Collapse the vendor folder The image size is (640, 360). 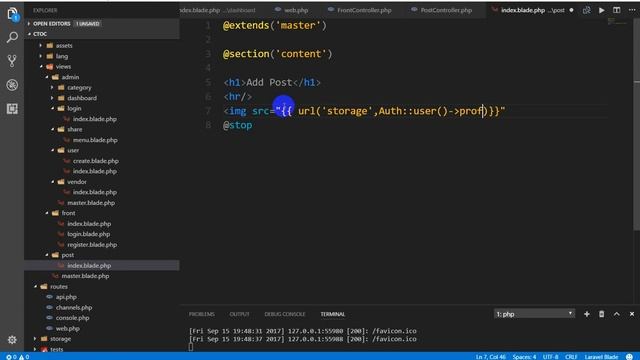coord(76,182)
